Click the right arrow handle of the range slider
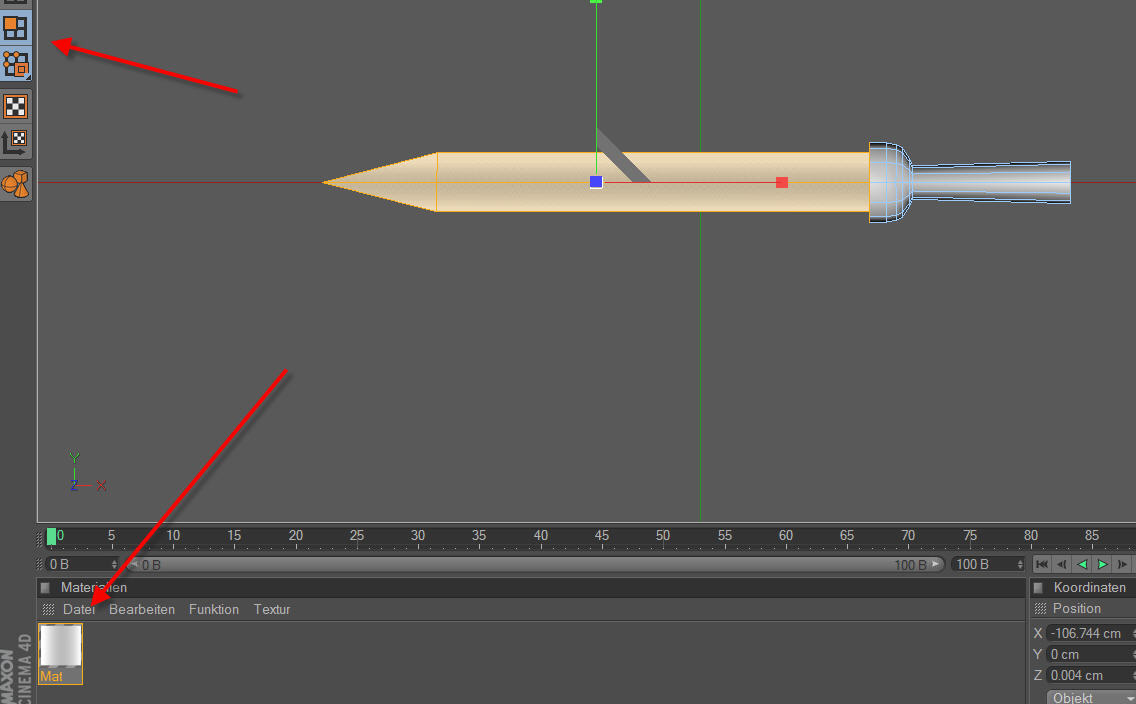Screen dimensions: 1136x704 coord(936,564)
